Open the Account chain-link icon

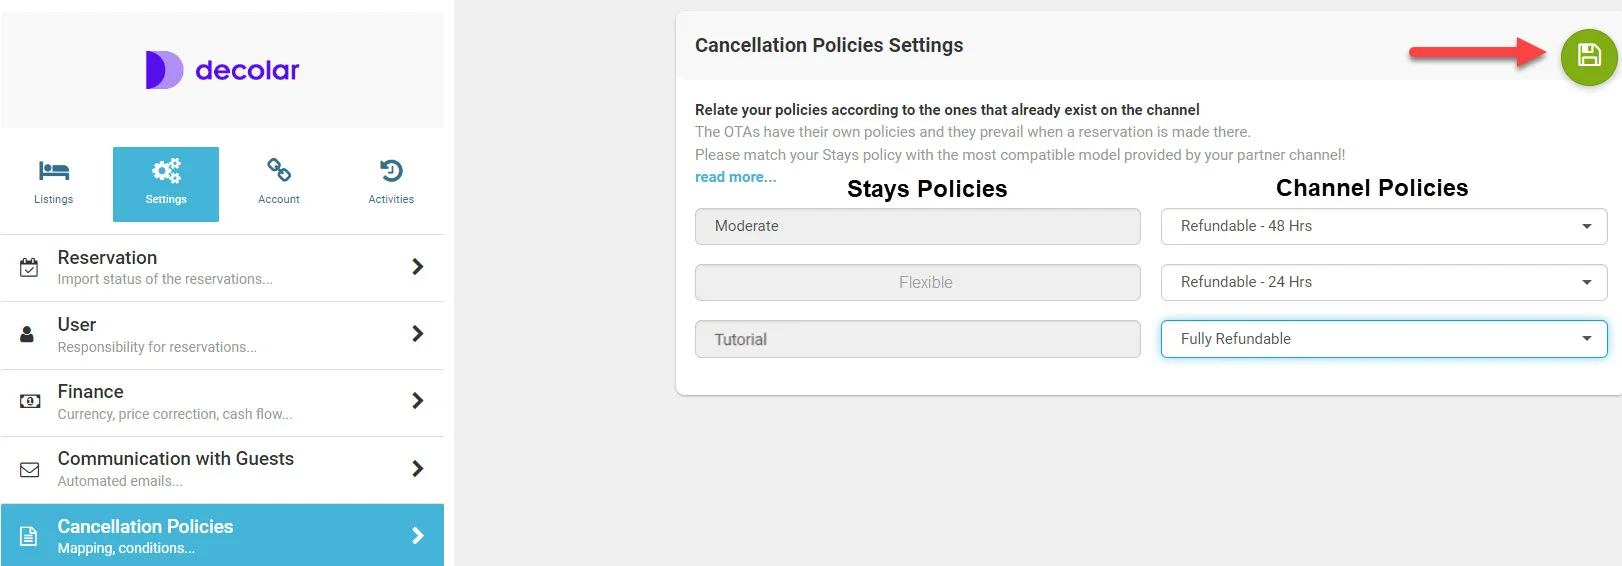(x=279, y=170)
